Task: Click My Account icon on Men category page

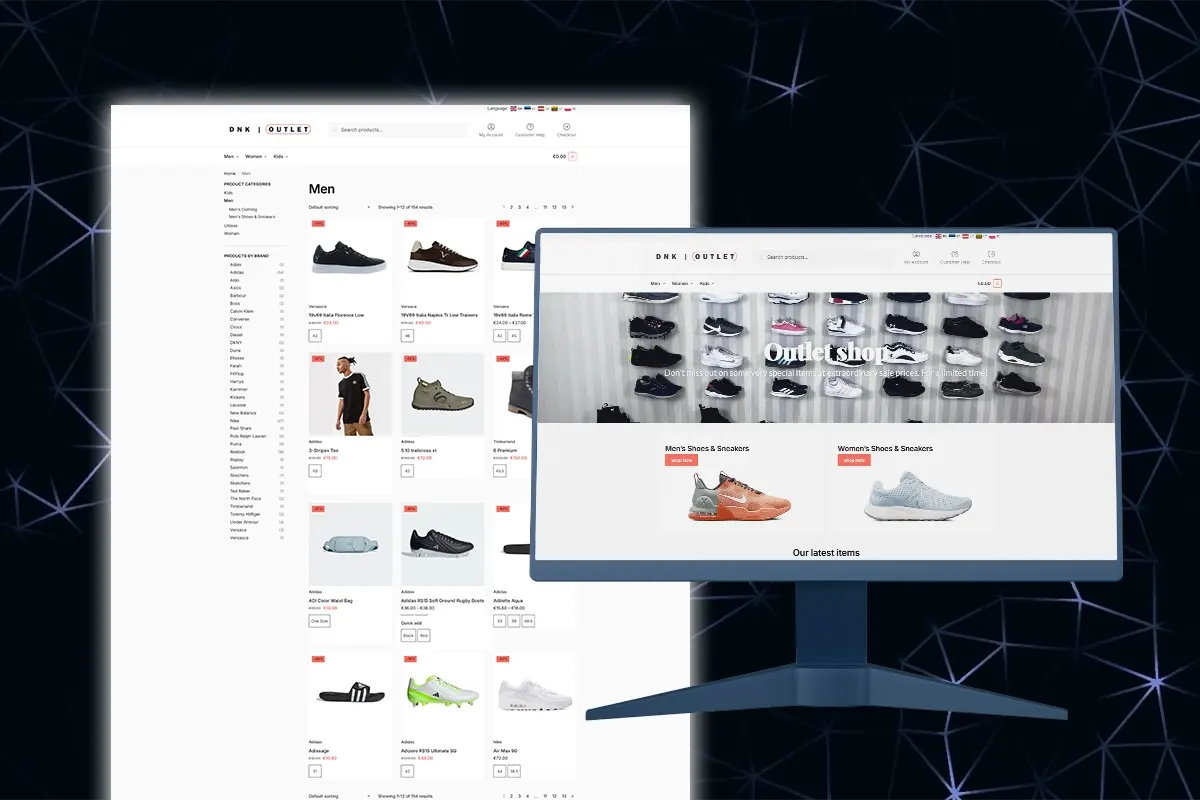Action: click(491, 128)
